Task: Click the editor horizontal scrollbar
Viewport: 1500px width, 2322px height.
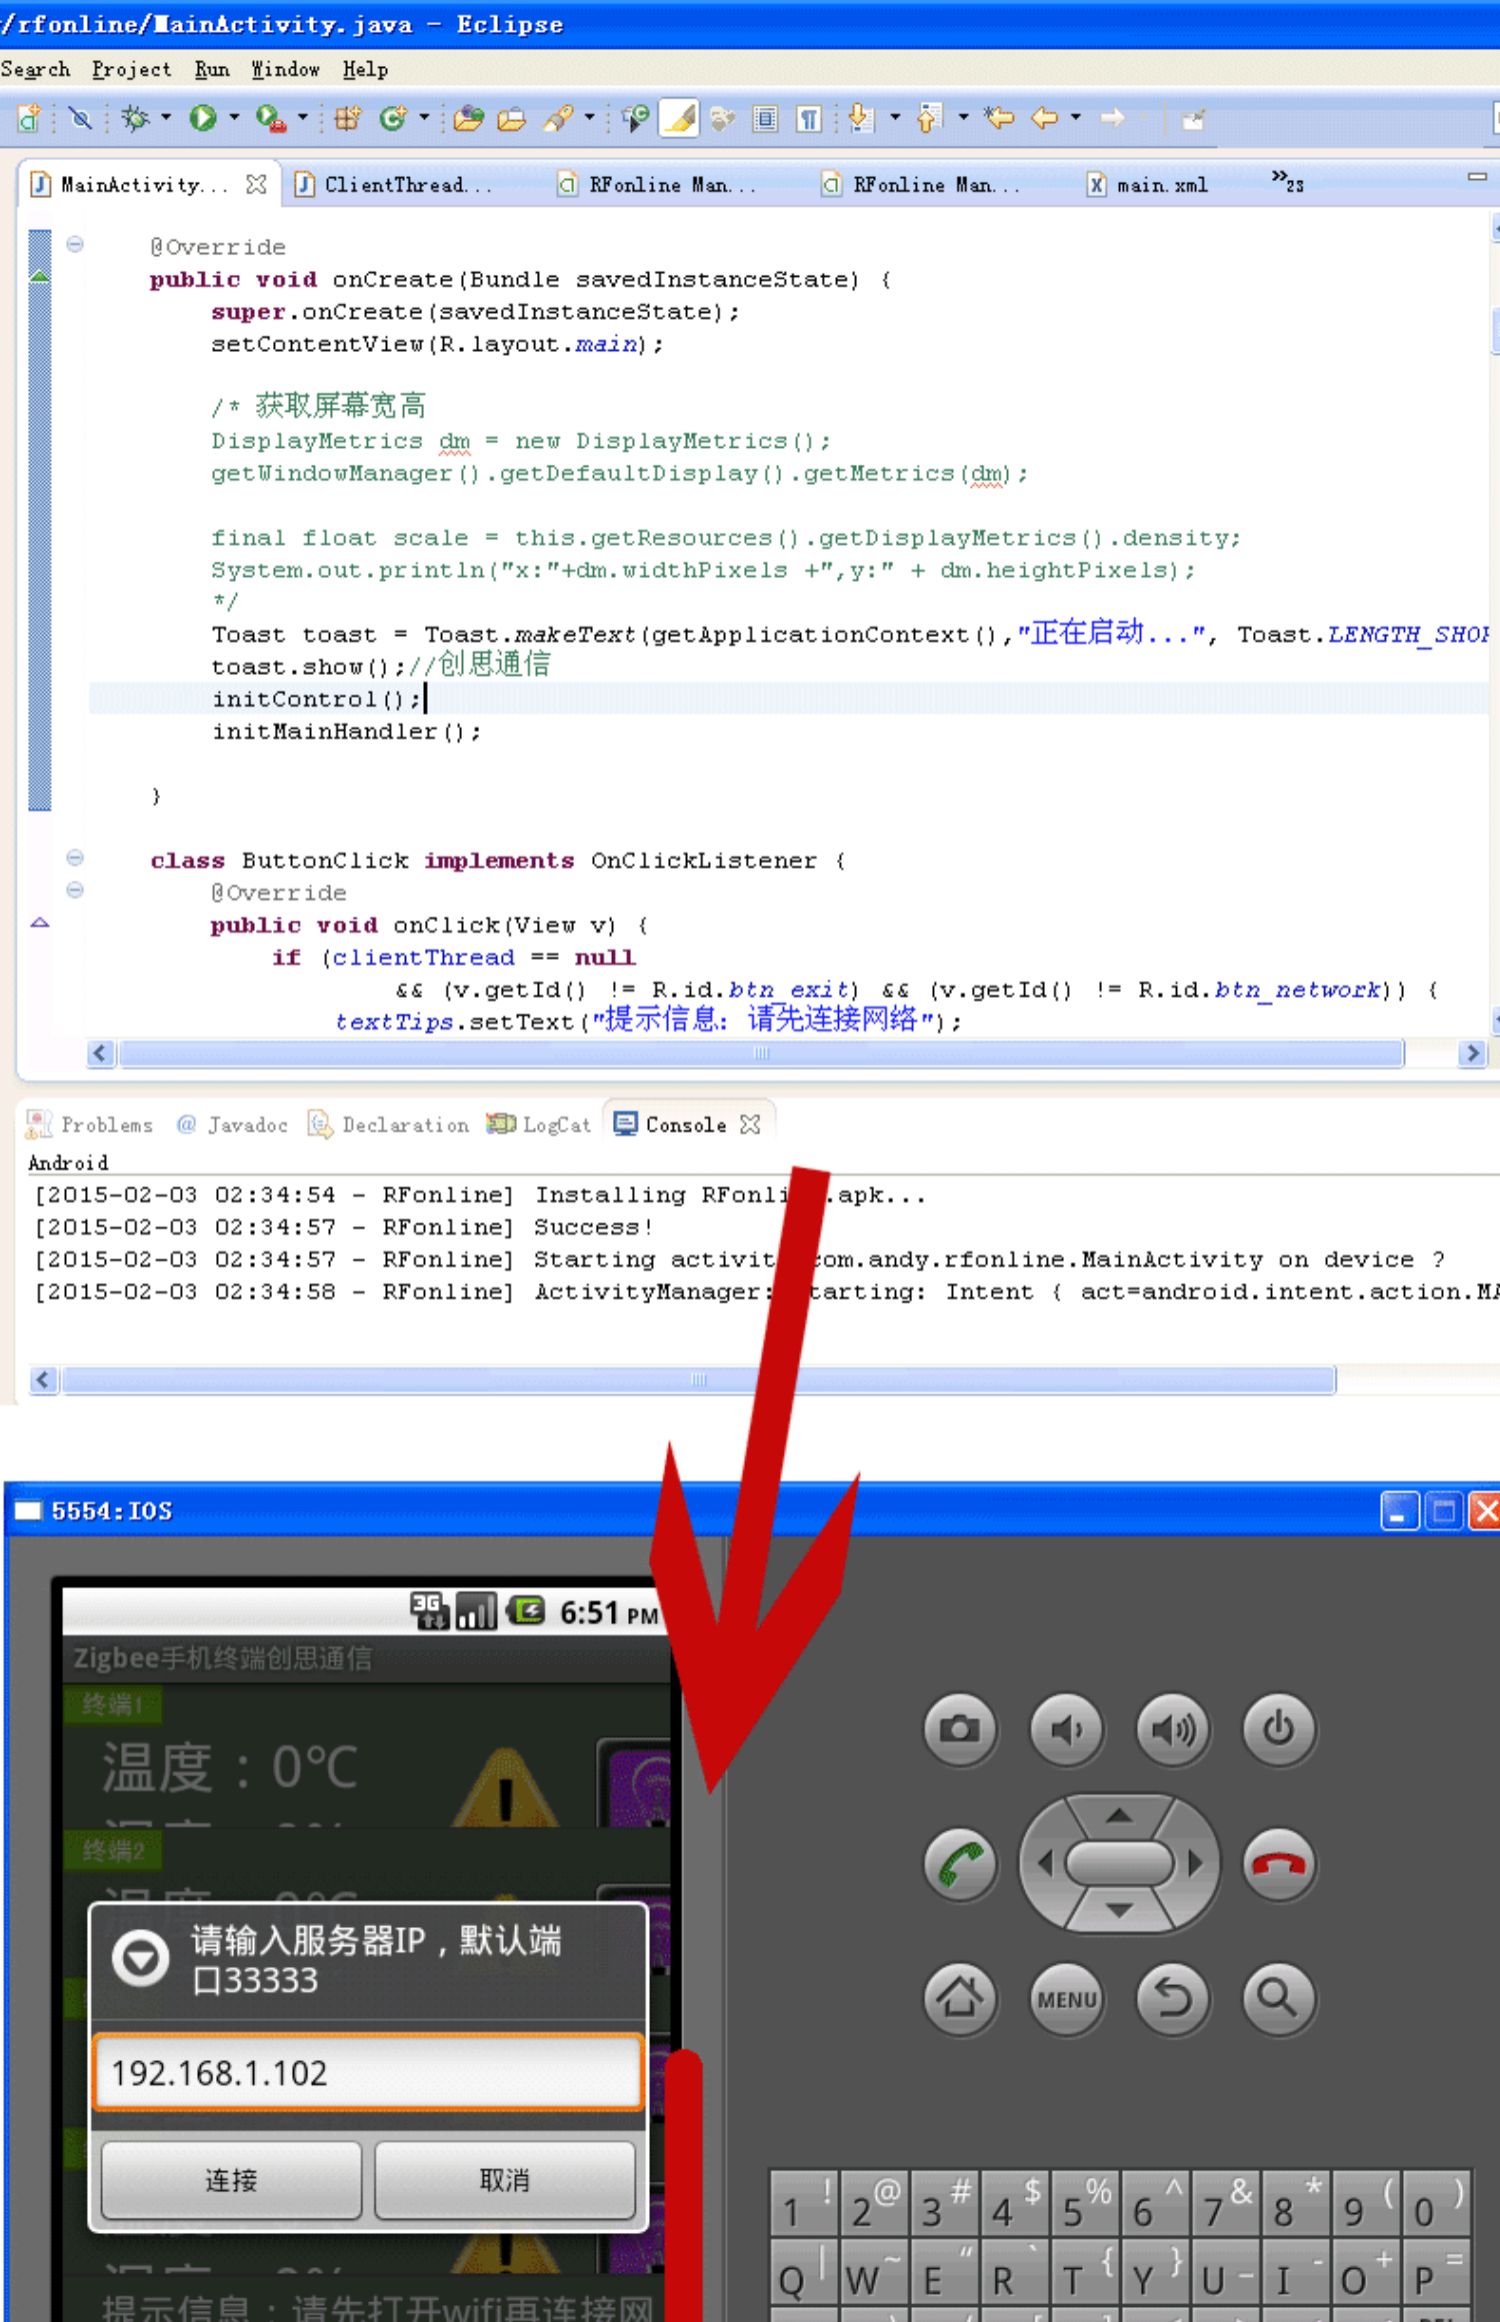Action: point(761,1053)
